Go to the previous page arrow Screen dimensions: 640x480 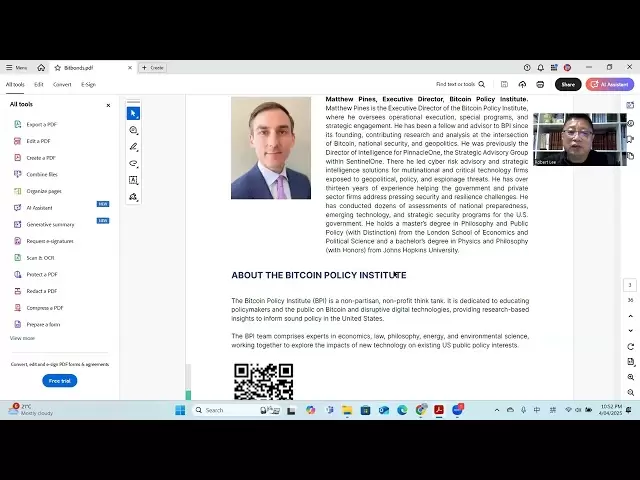(x=631, y=316)
